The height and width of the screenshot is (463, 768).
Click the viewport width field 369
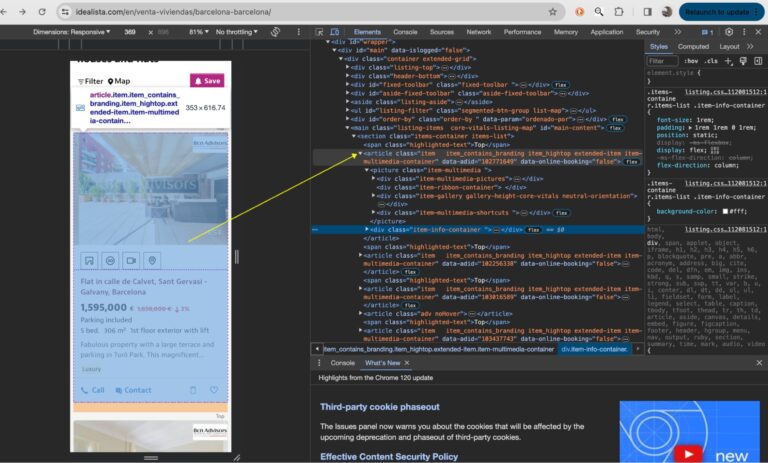pos(130,32)
